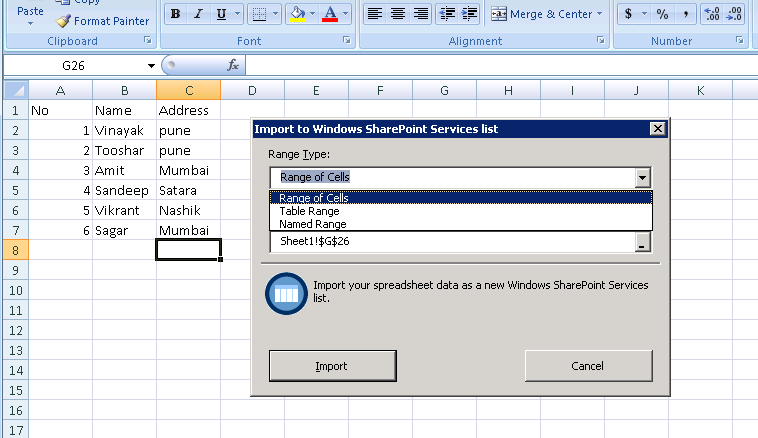758x438 pixels.
Task: Apply comma style
Action: click(x=685, y=14)
